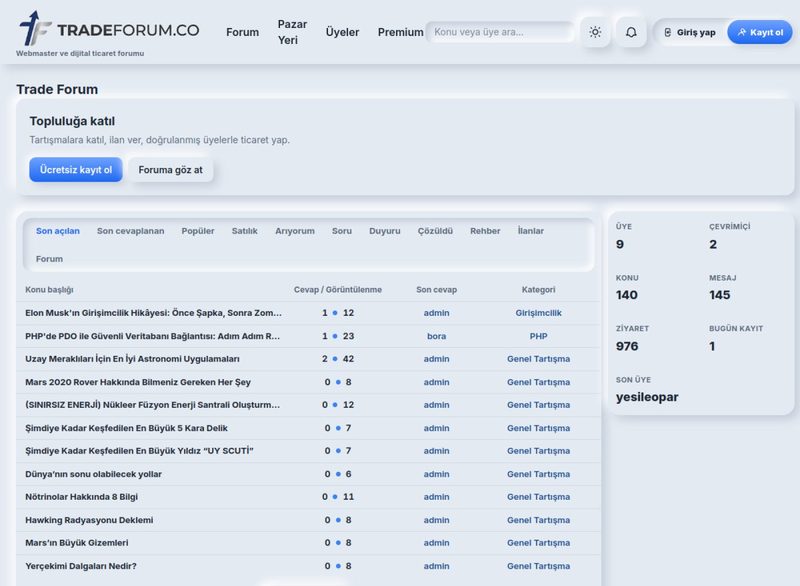Click the Kayıt ol register button
Viewport: 800px width, 586px height.
(760, 32)
